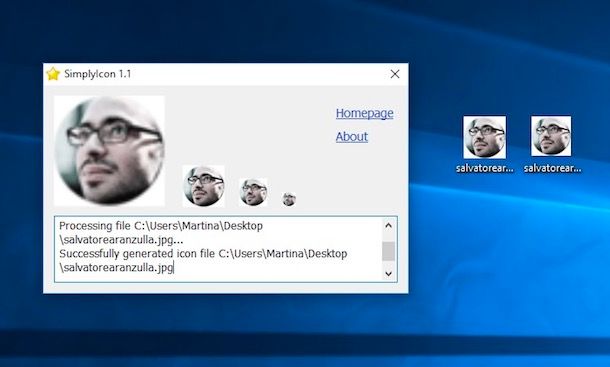
Task: Click the log scrollbar up arrow
Action: pos(388,225)
